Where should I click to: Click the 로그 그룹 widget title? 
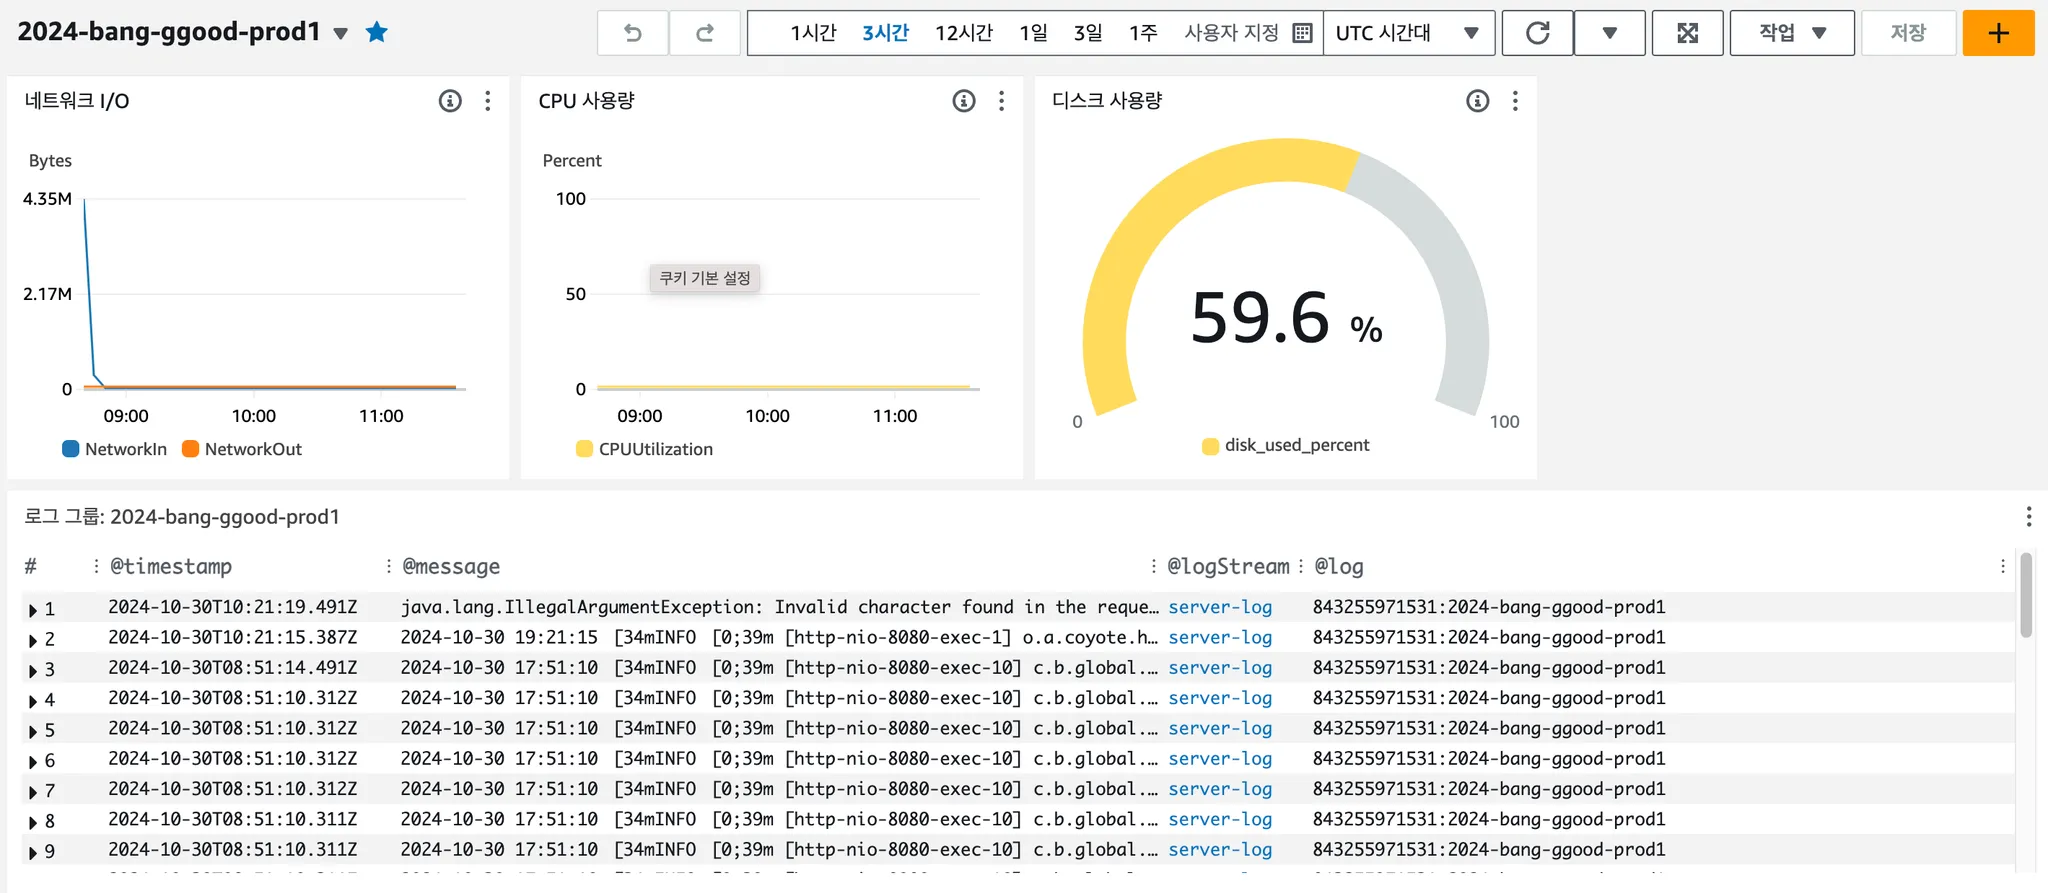click(x=182, y=516)
